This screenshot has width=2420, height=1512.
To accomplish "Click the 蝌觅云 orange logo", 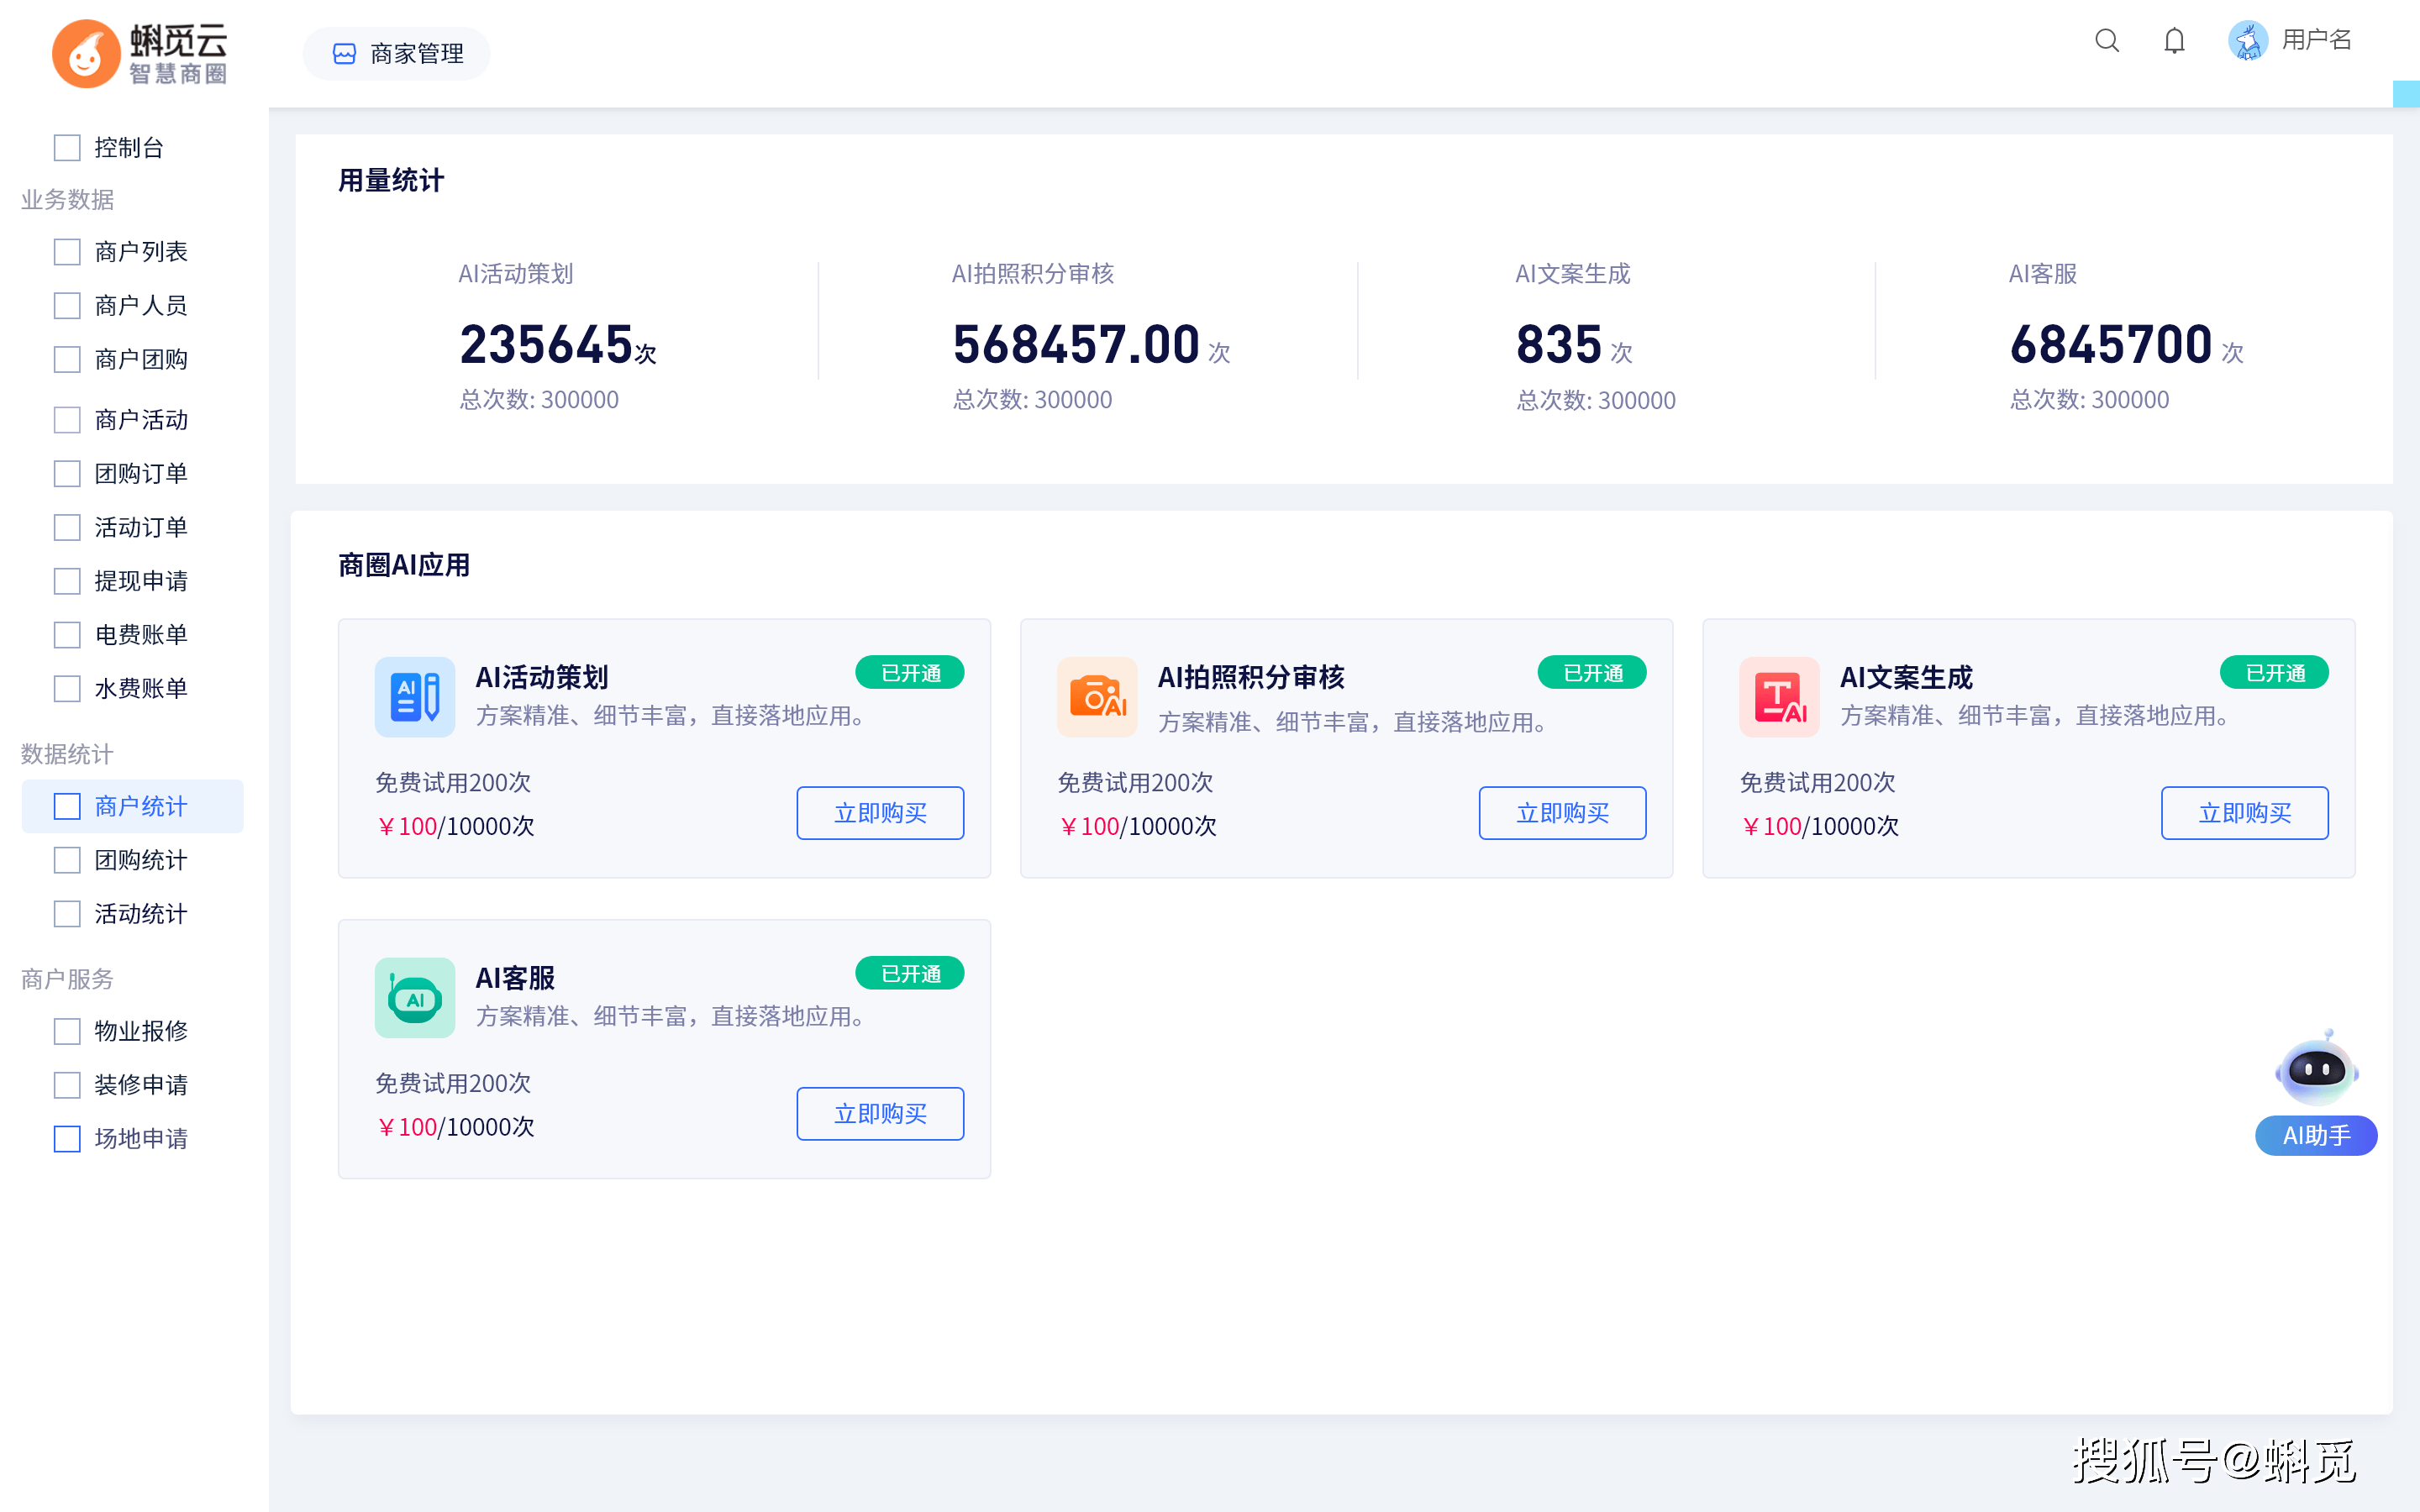I will 86,54.
